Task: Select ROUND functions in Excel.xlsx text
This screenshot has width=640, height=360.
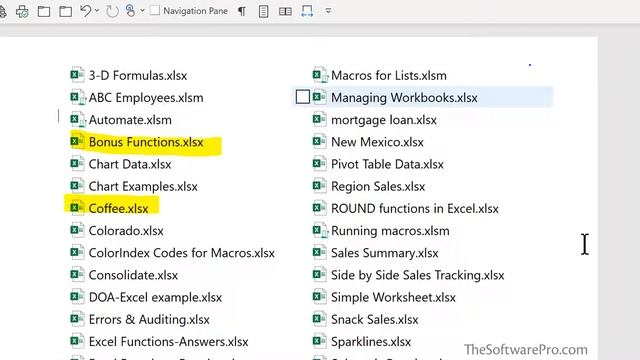Action: click(415, 209)
